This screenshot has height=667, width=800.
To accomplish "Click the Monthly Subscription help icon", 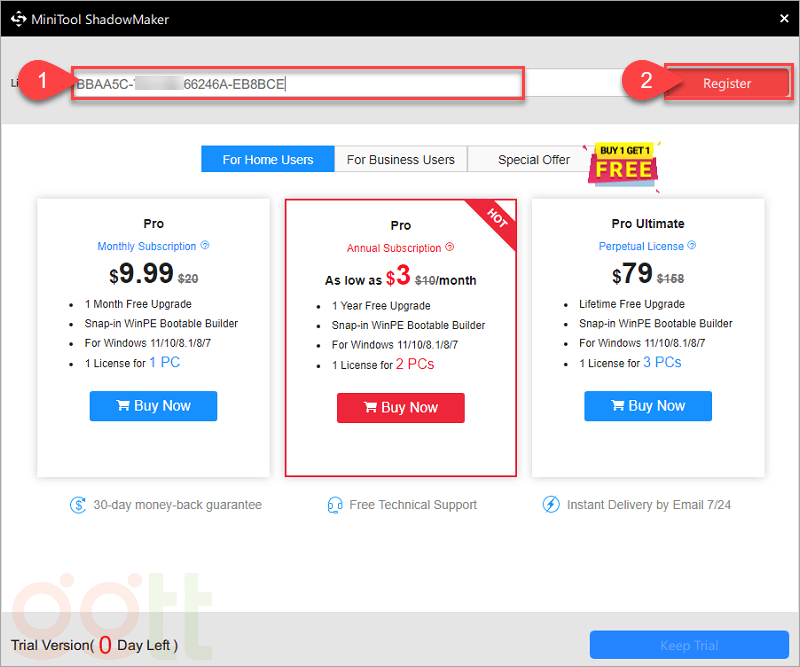I will pyautogui.click(x=205, y=246).
